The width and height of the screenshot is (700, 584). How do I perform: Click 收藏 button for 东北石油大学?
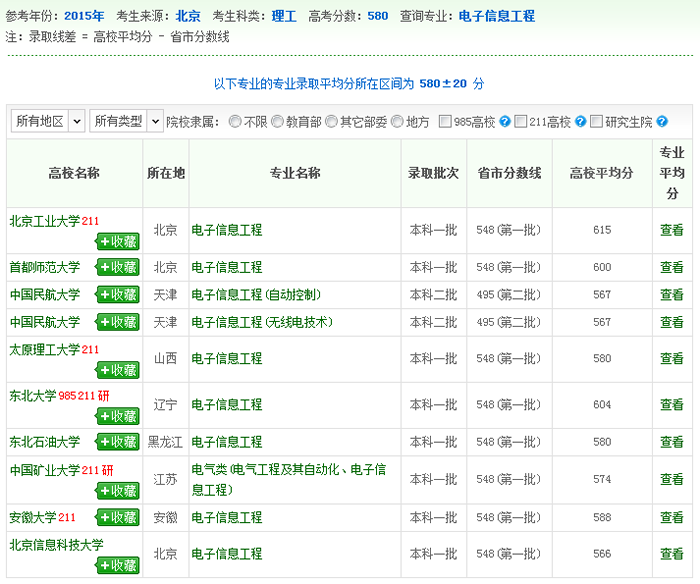[117, 442]
